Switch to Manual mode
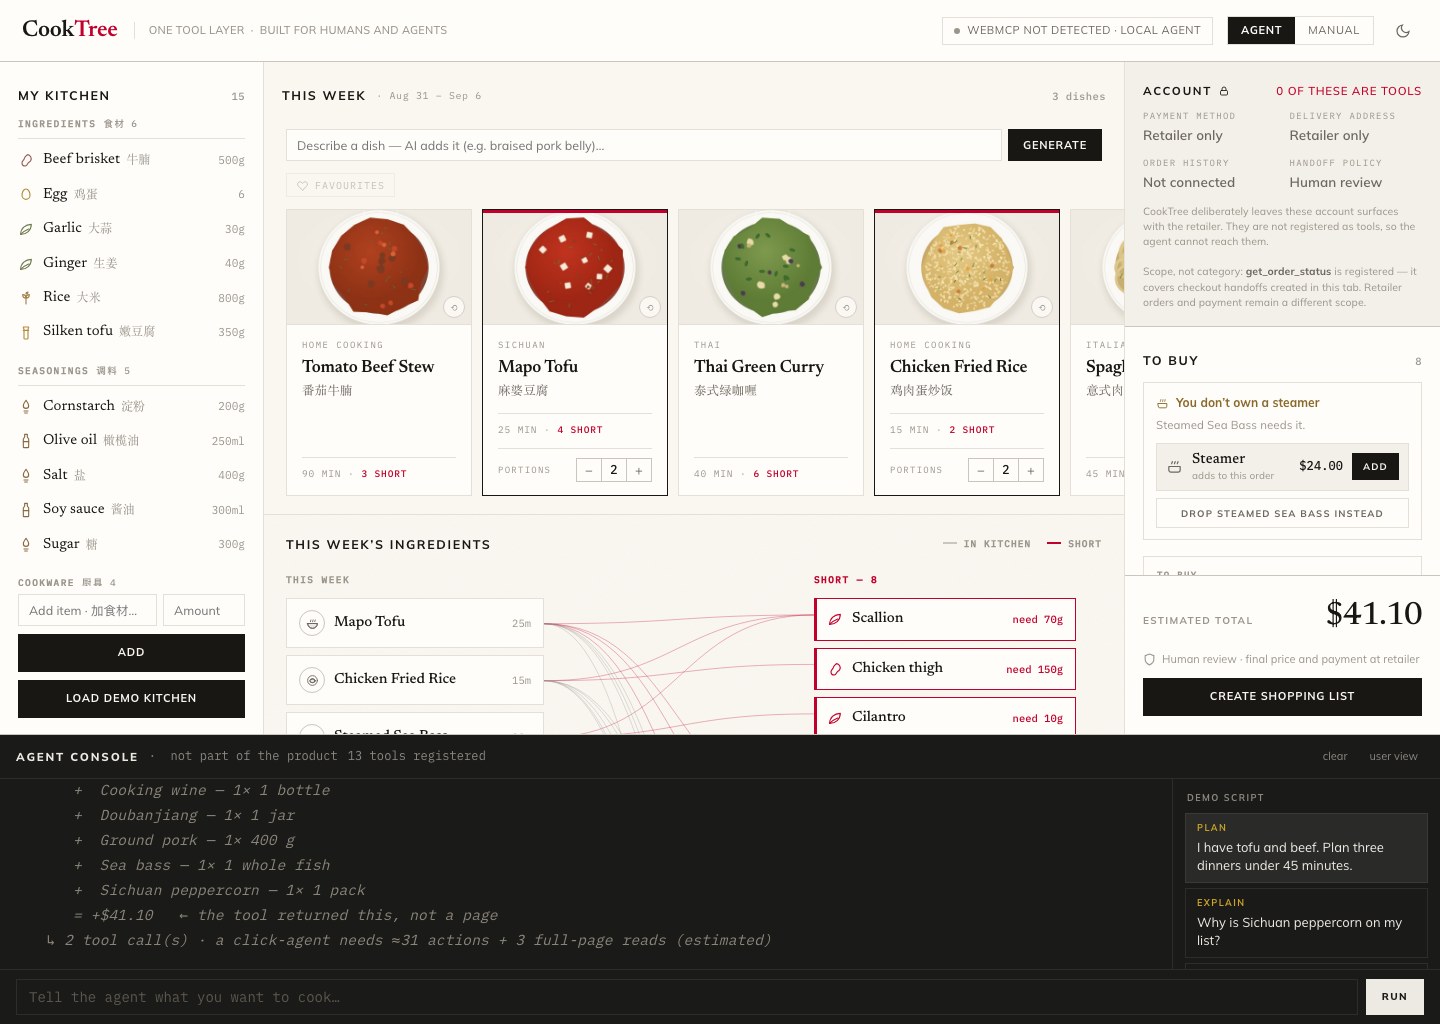 [1334, 30]
